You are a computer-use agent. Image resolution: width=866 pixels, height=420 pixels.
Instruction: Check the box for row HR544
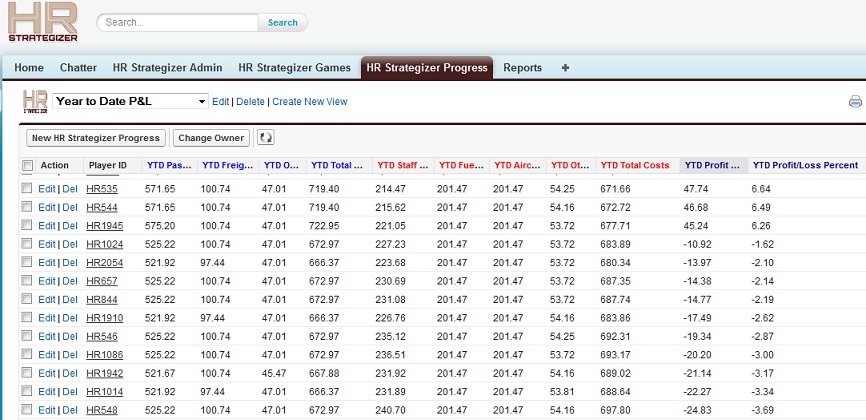coord(27,207)
